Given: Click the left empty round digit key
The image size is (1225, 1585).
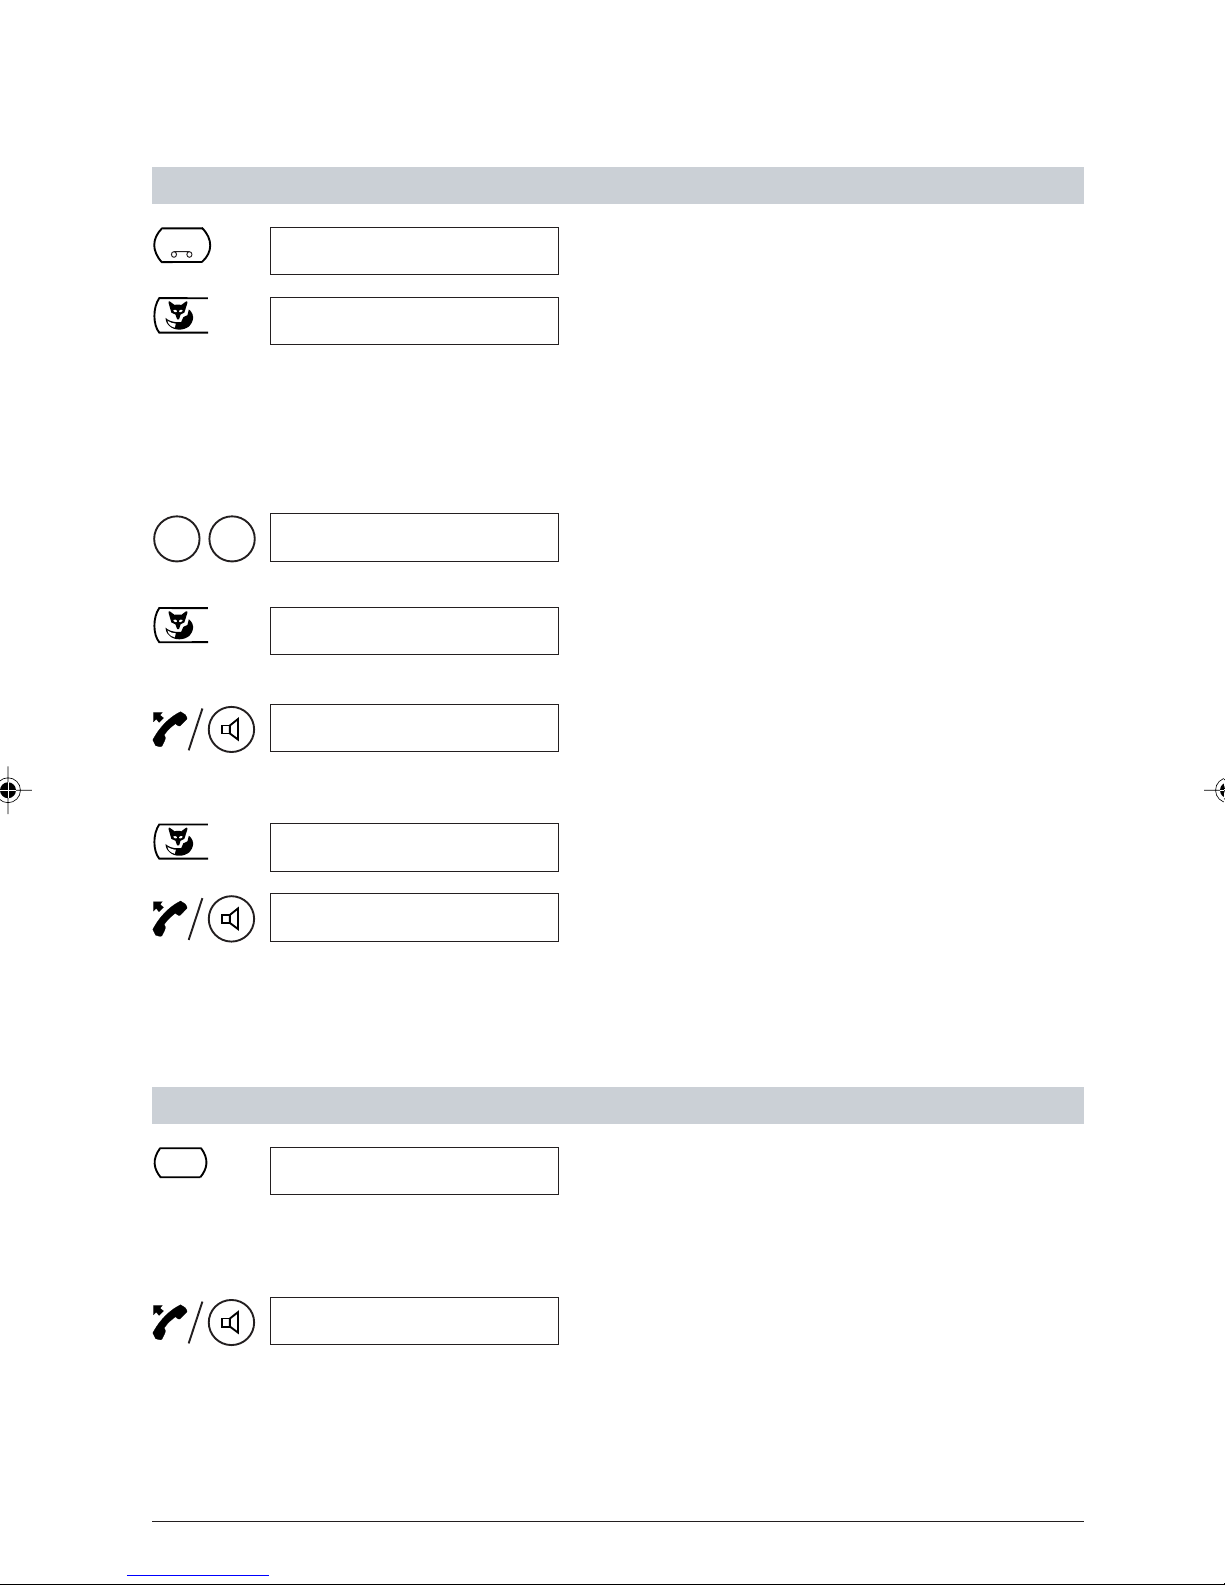Looking at the screenshot, I should [177, 538].
